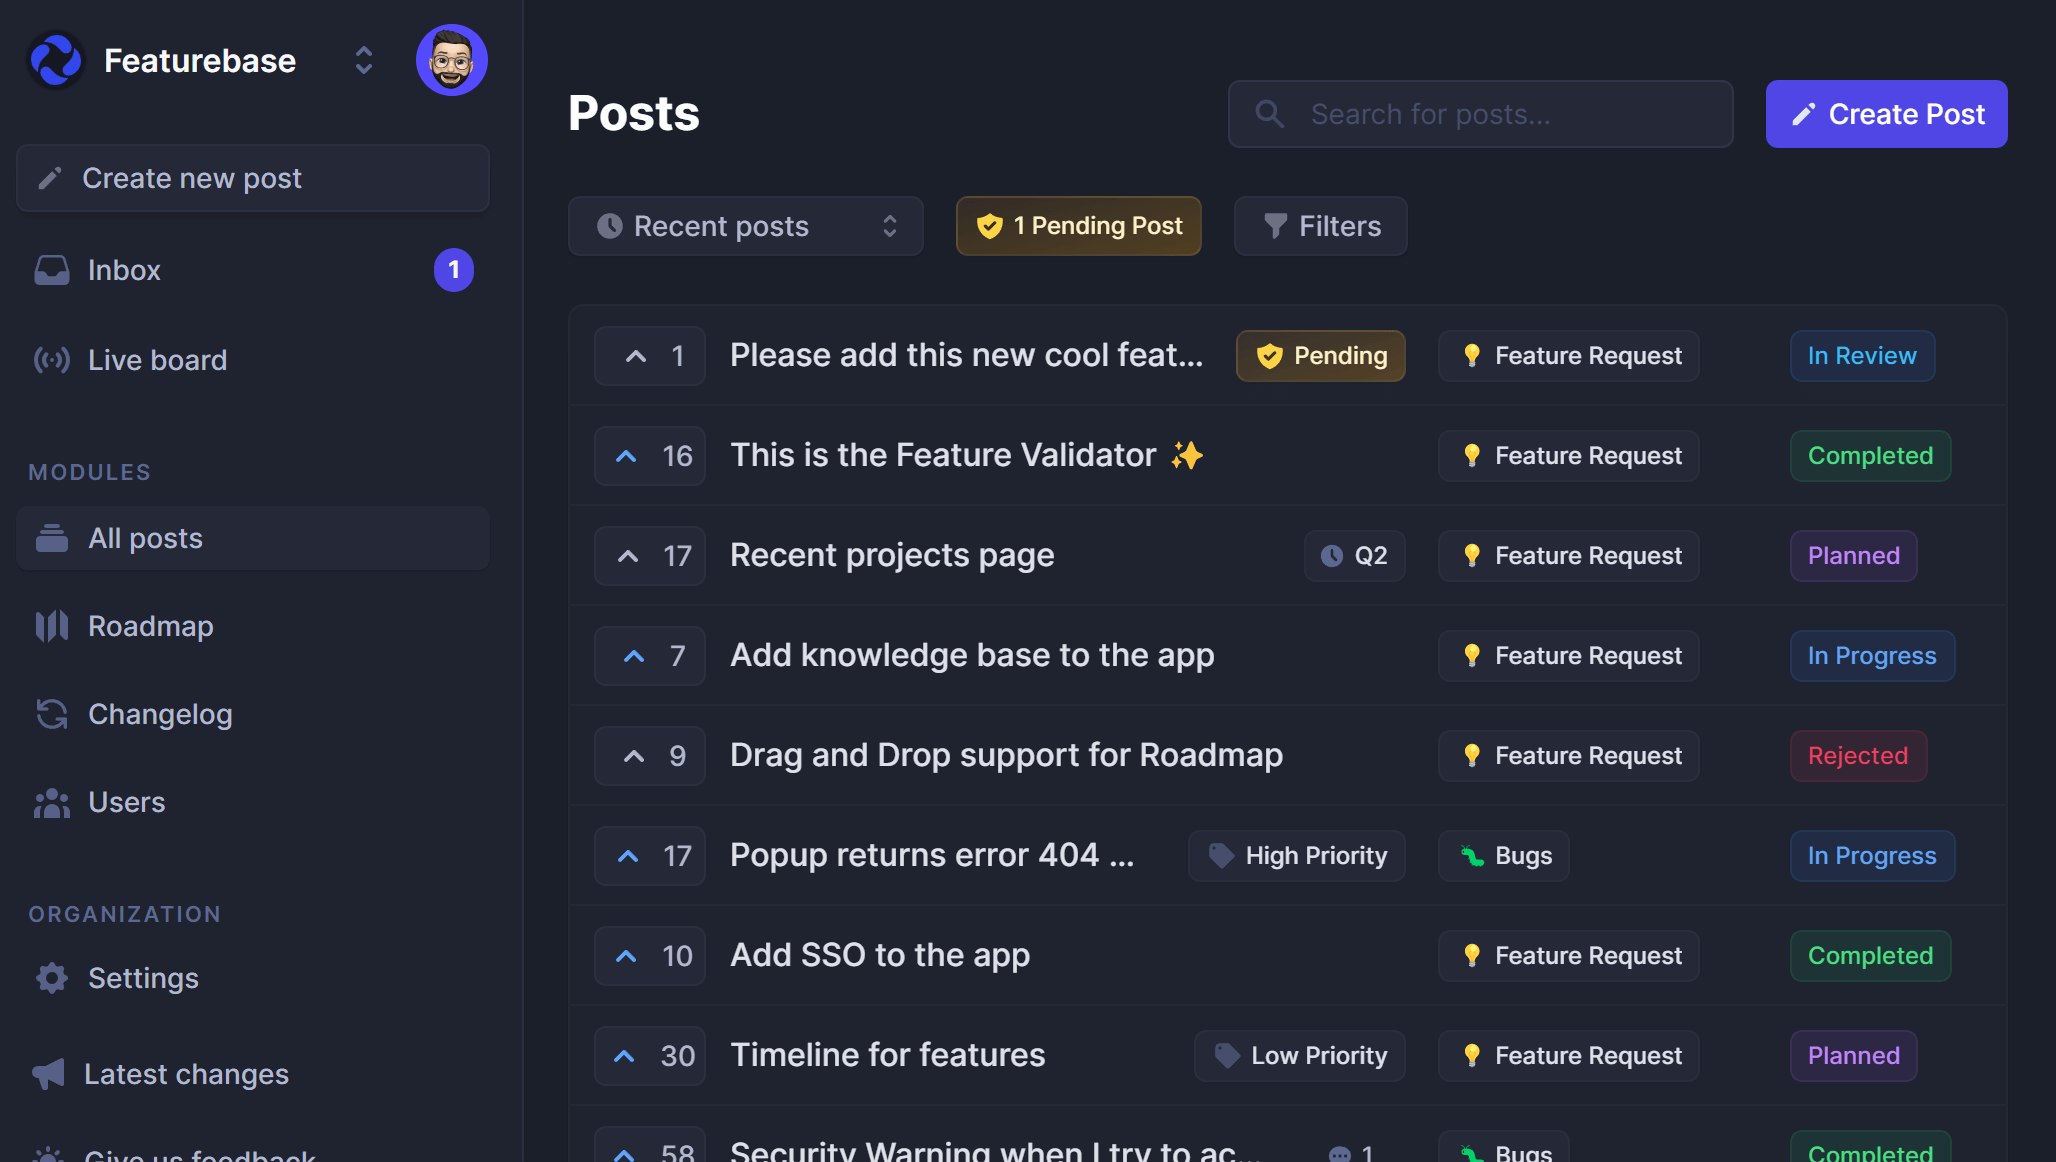Click Feature Request category on Recent projects page
2056x1162 pixels.
[x=1568, y=556]
